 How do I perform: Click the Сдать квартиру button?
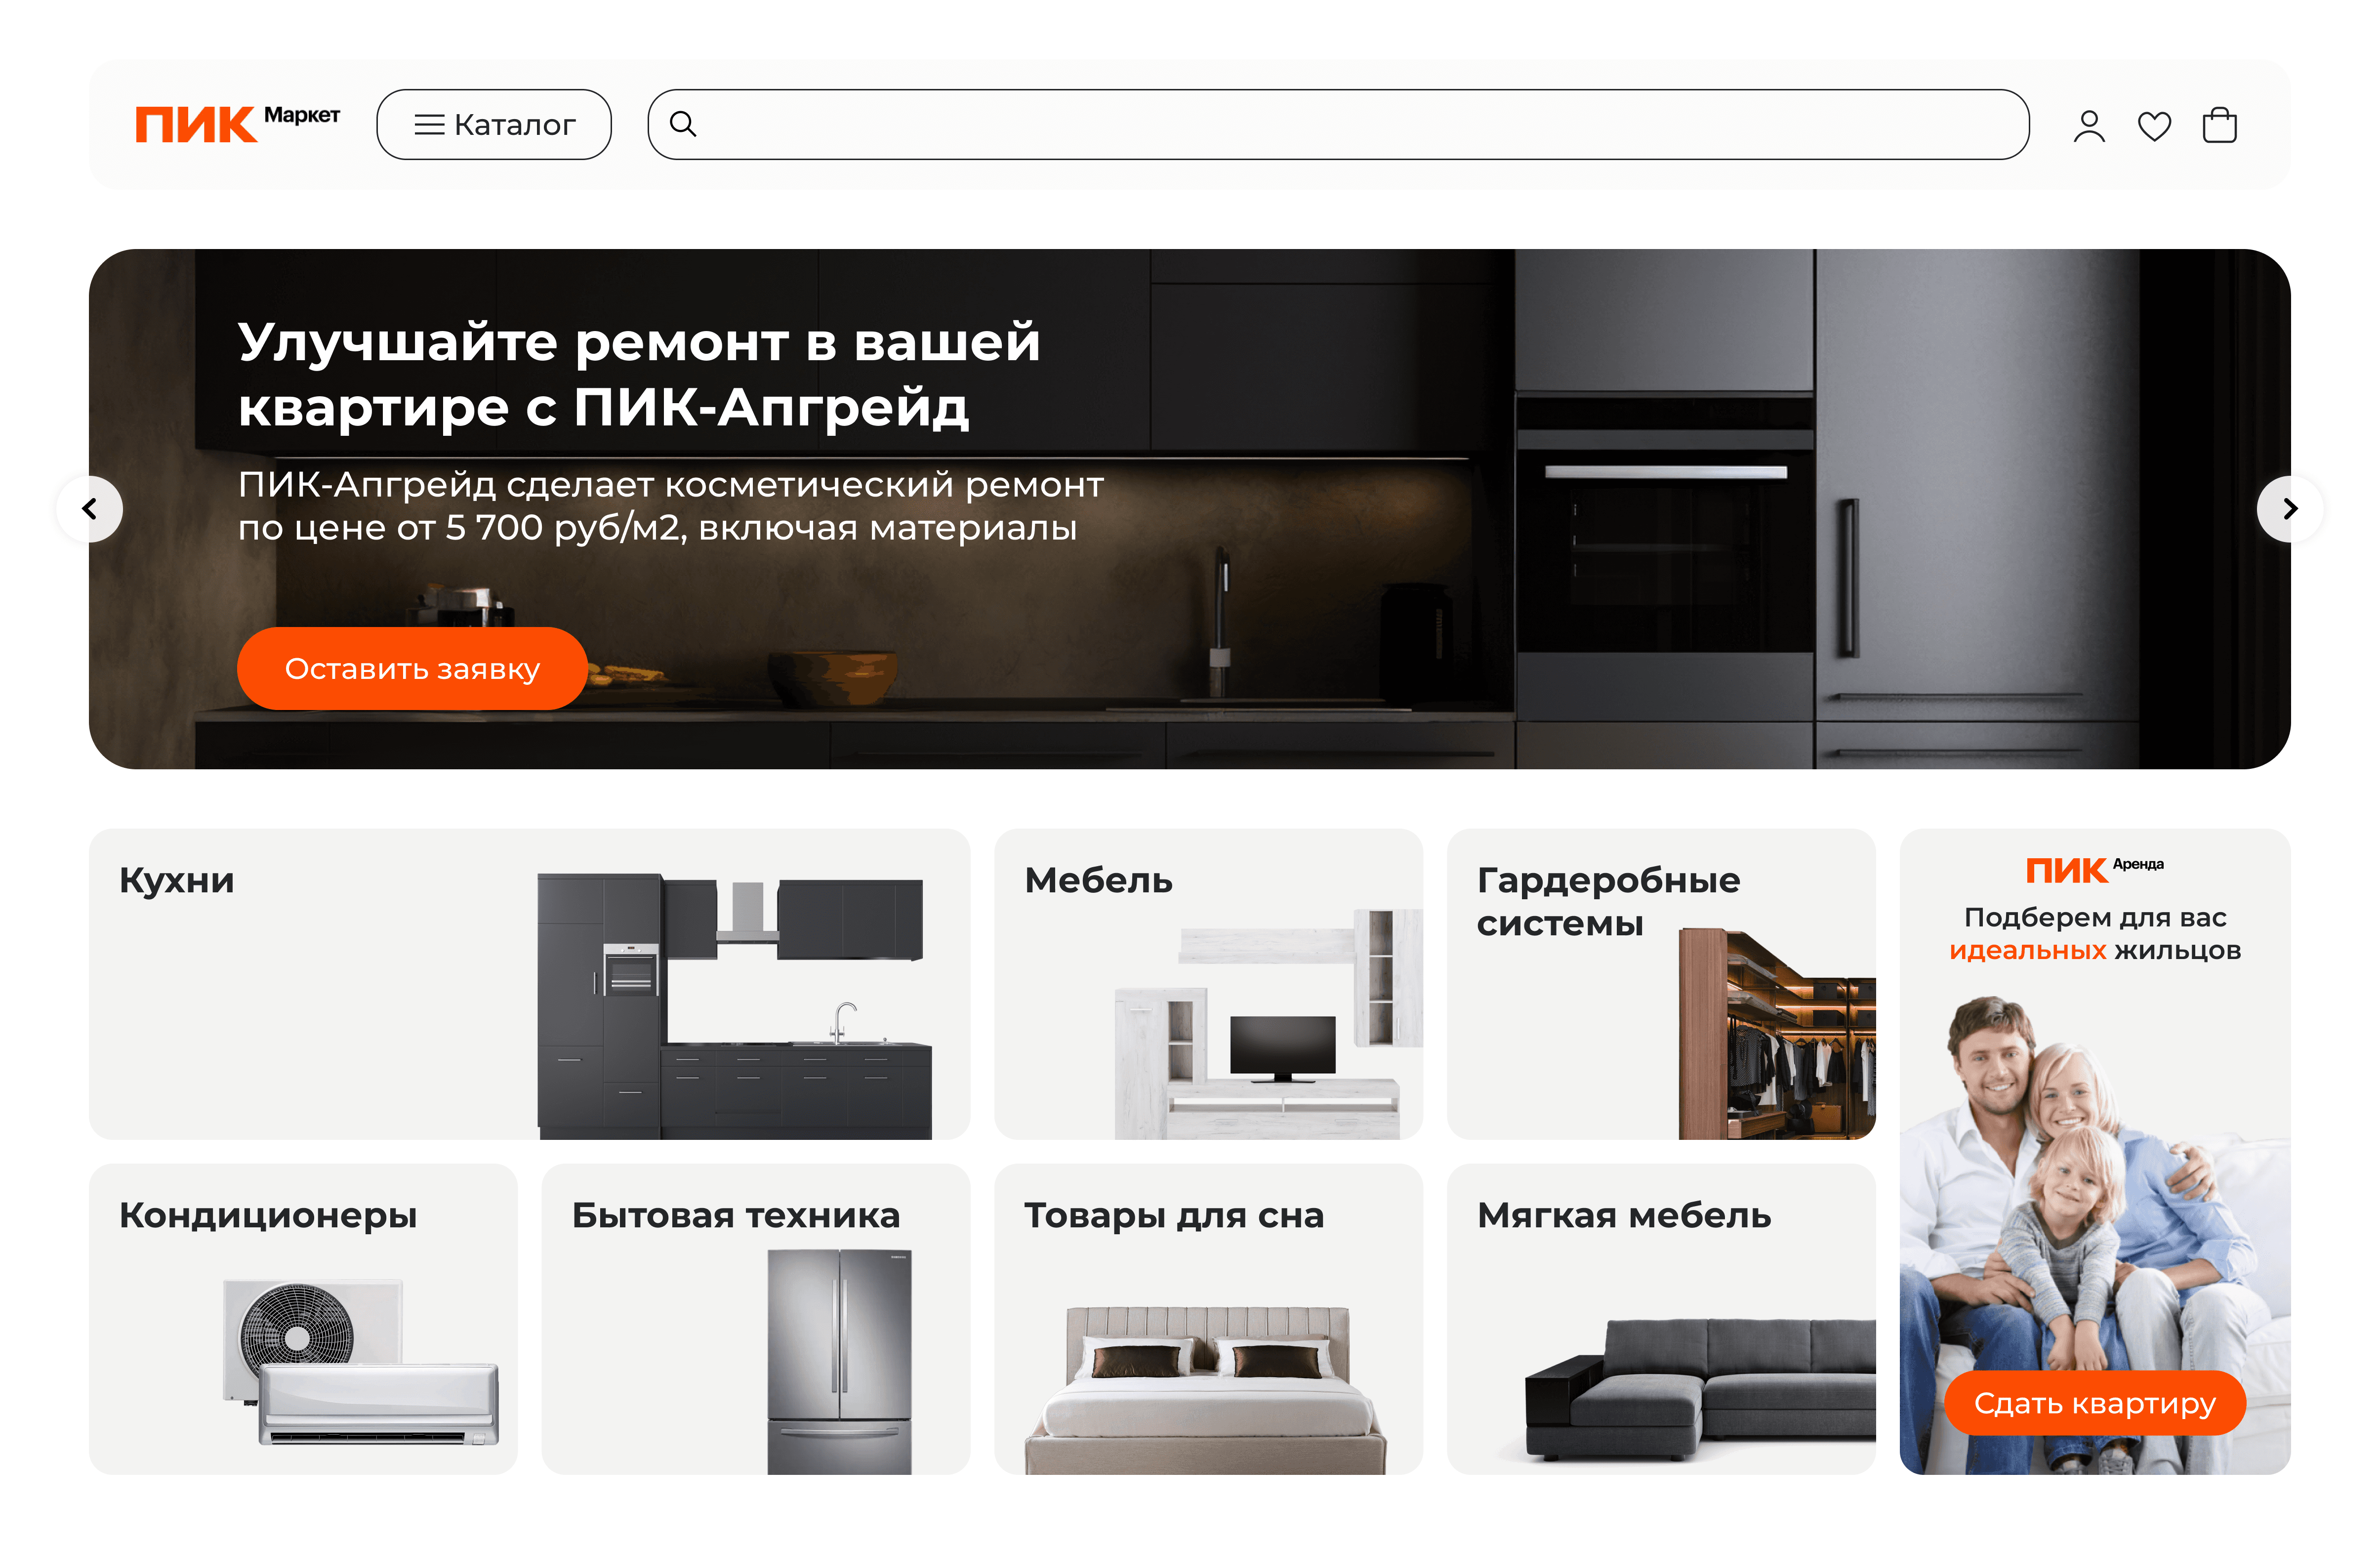click(x=2094, y=1403)
